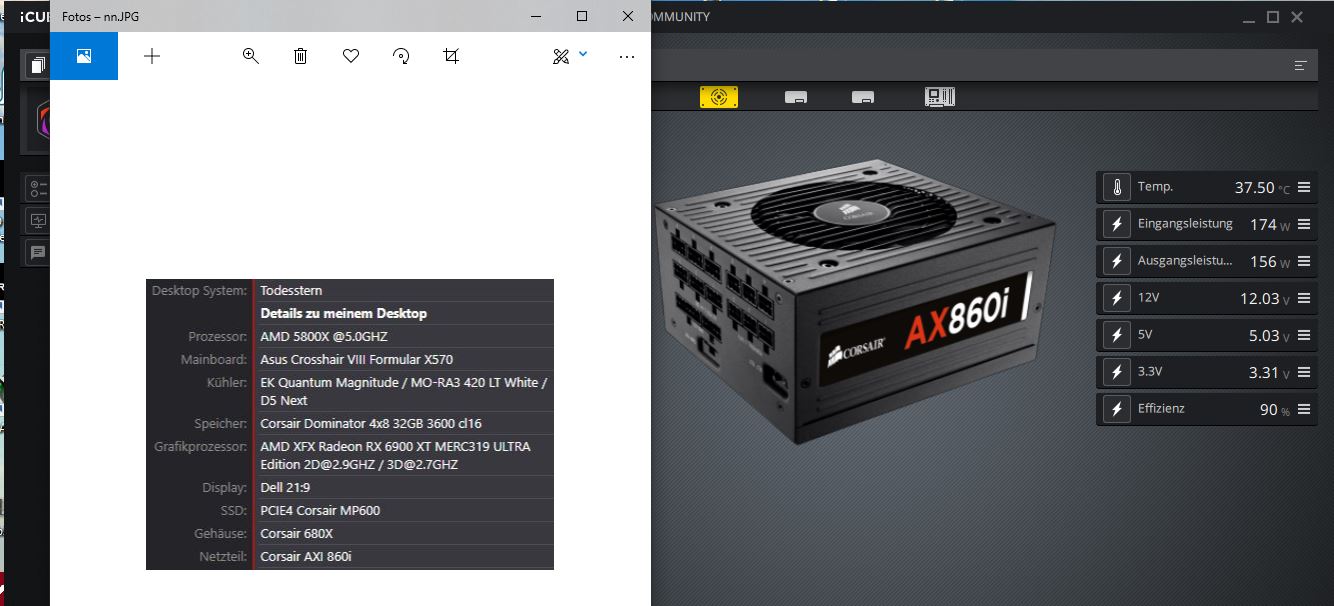Screen dimensions: 1334x606
Task: Click the 156 W output power value
Action: 1270,262
